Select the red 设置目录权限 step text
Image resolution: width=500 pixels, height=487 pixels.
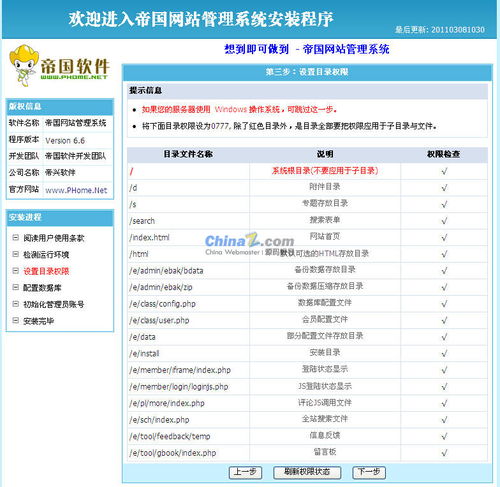pos(46,271)
